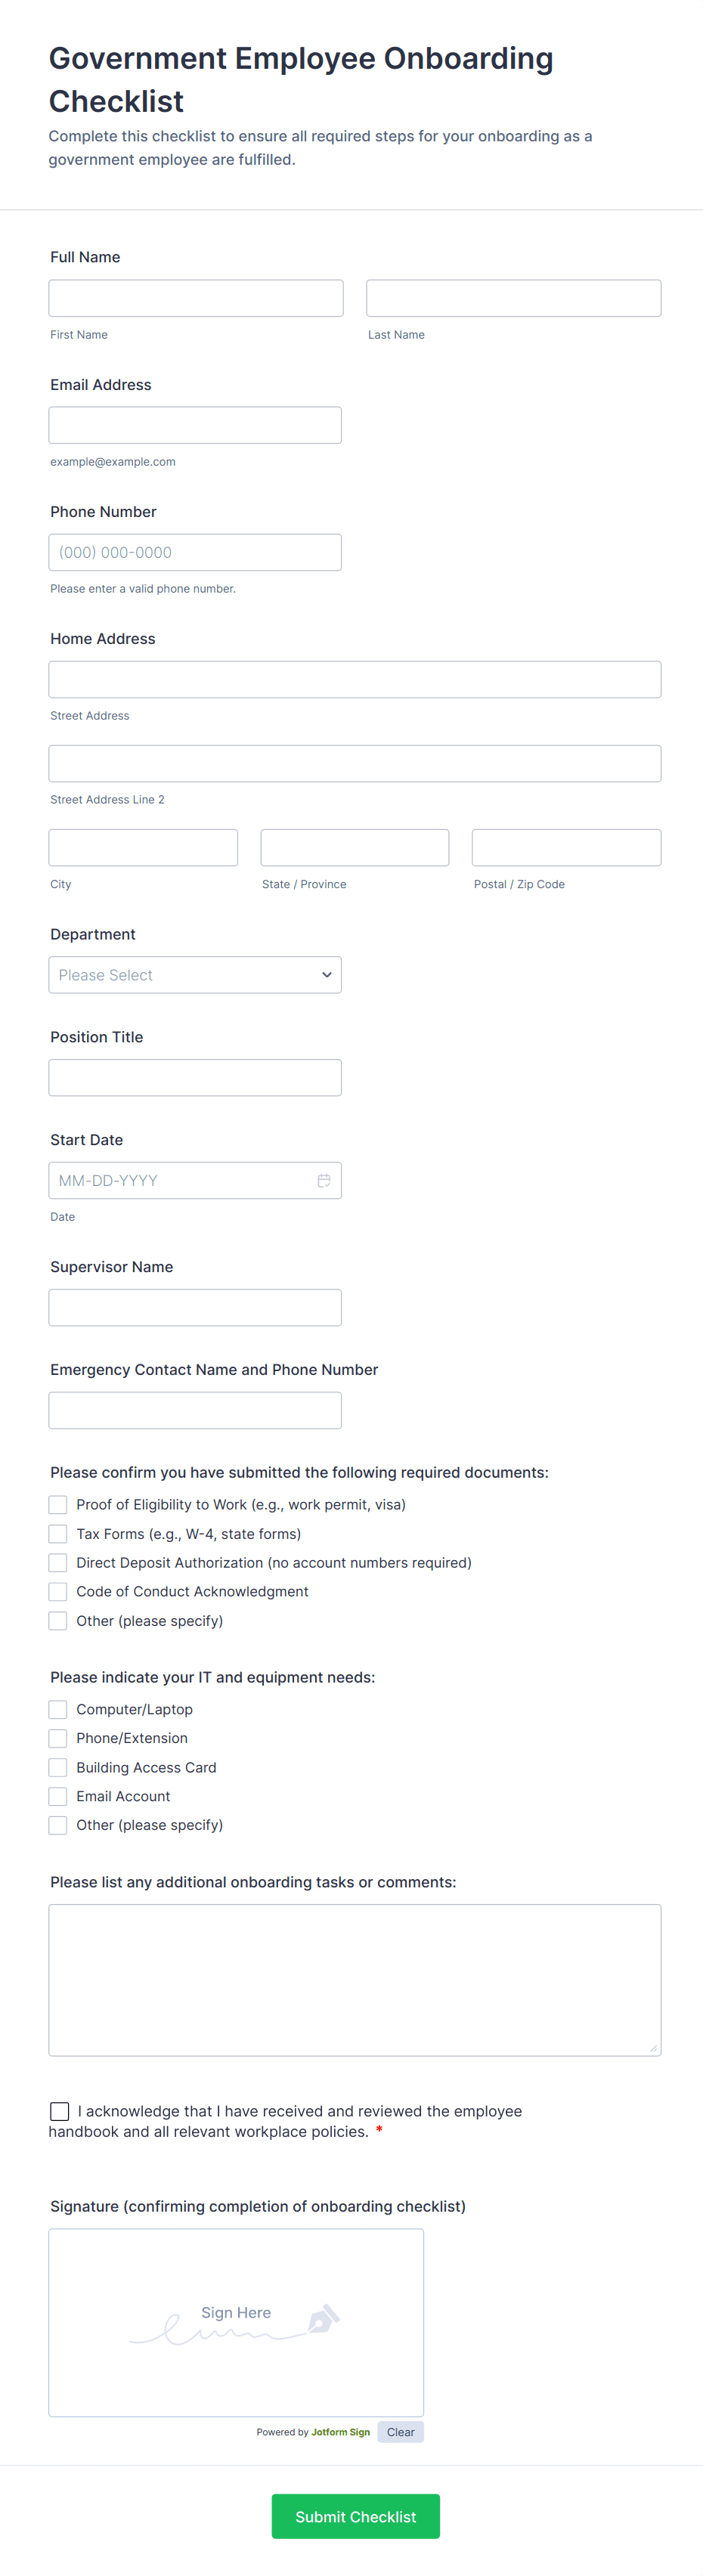This screenshot has height=2576, width=703.
Task: Select the Phone Number input
Action: coord(195,552)
